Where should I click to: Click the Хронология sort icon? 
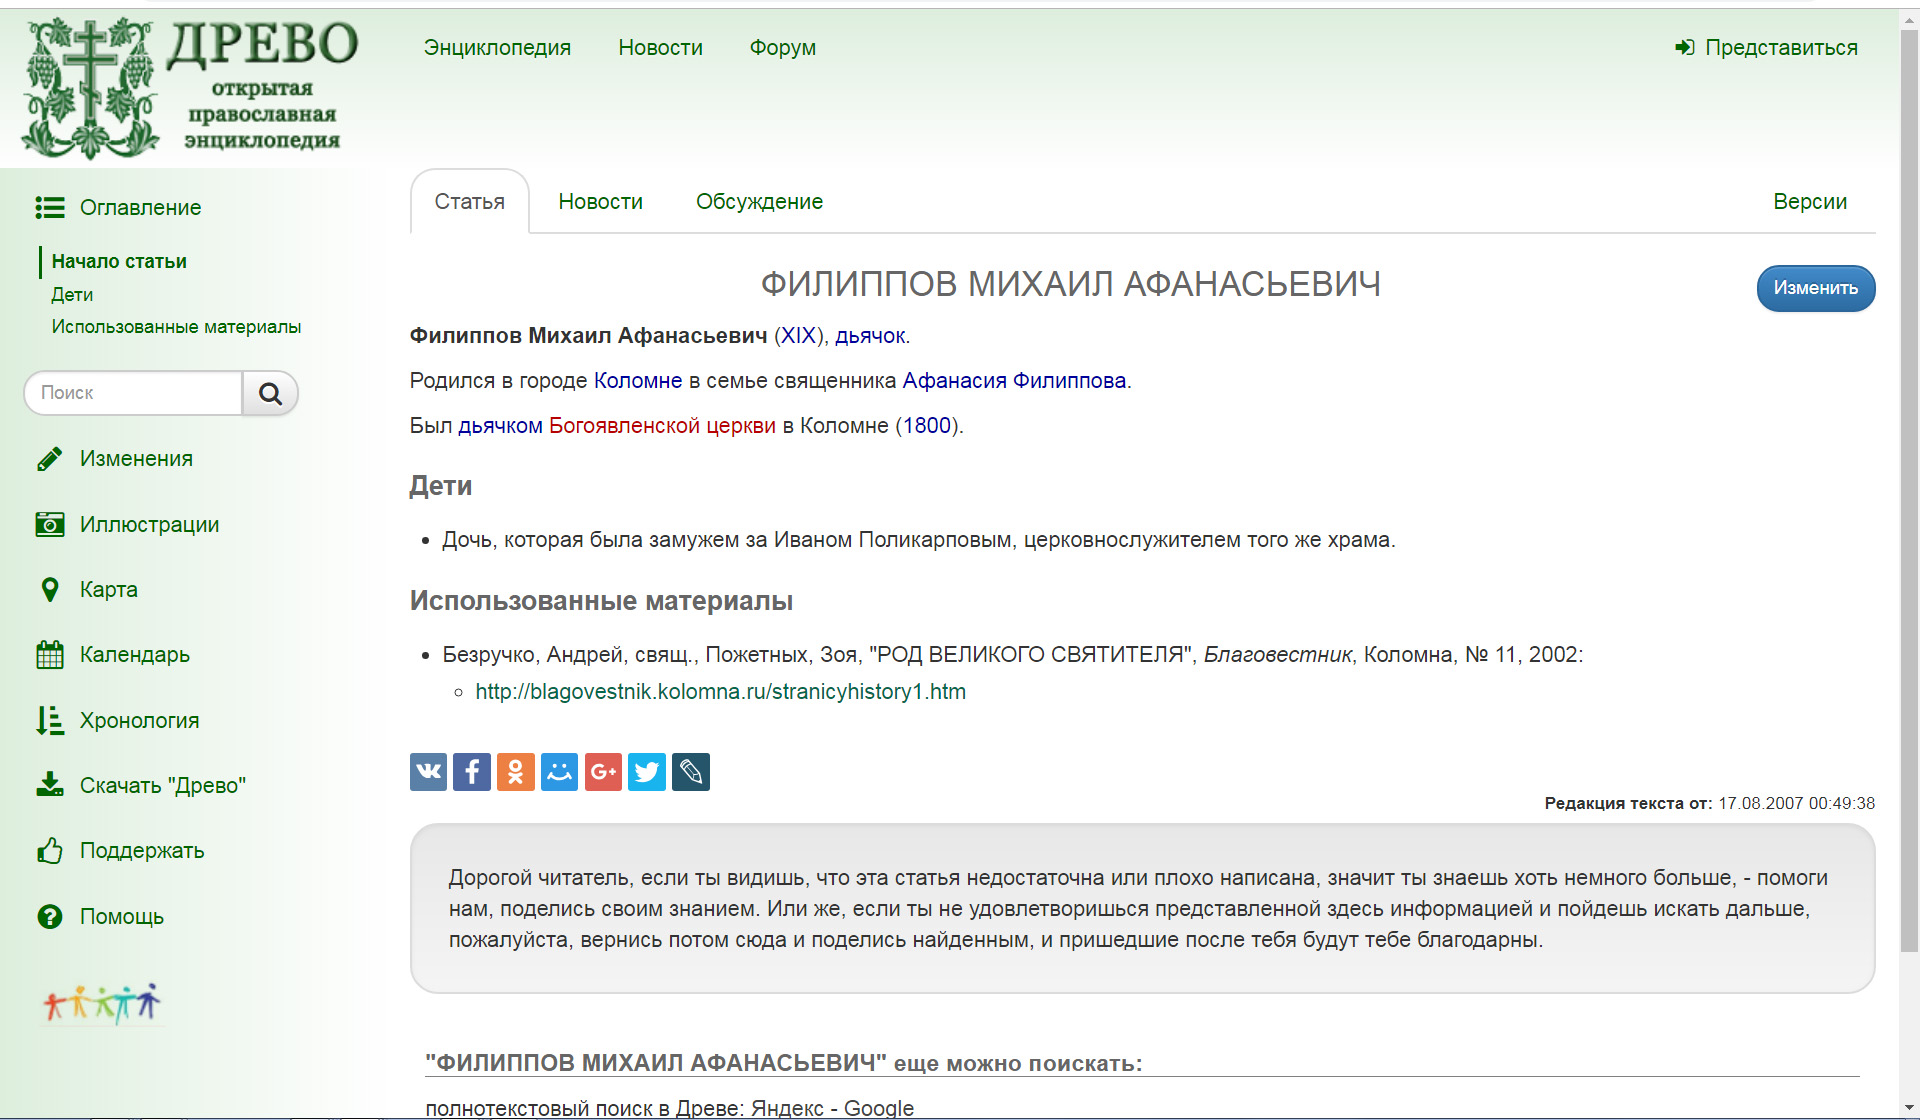point(50,721)
